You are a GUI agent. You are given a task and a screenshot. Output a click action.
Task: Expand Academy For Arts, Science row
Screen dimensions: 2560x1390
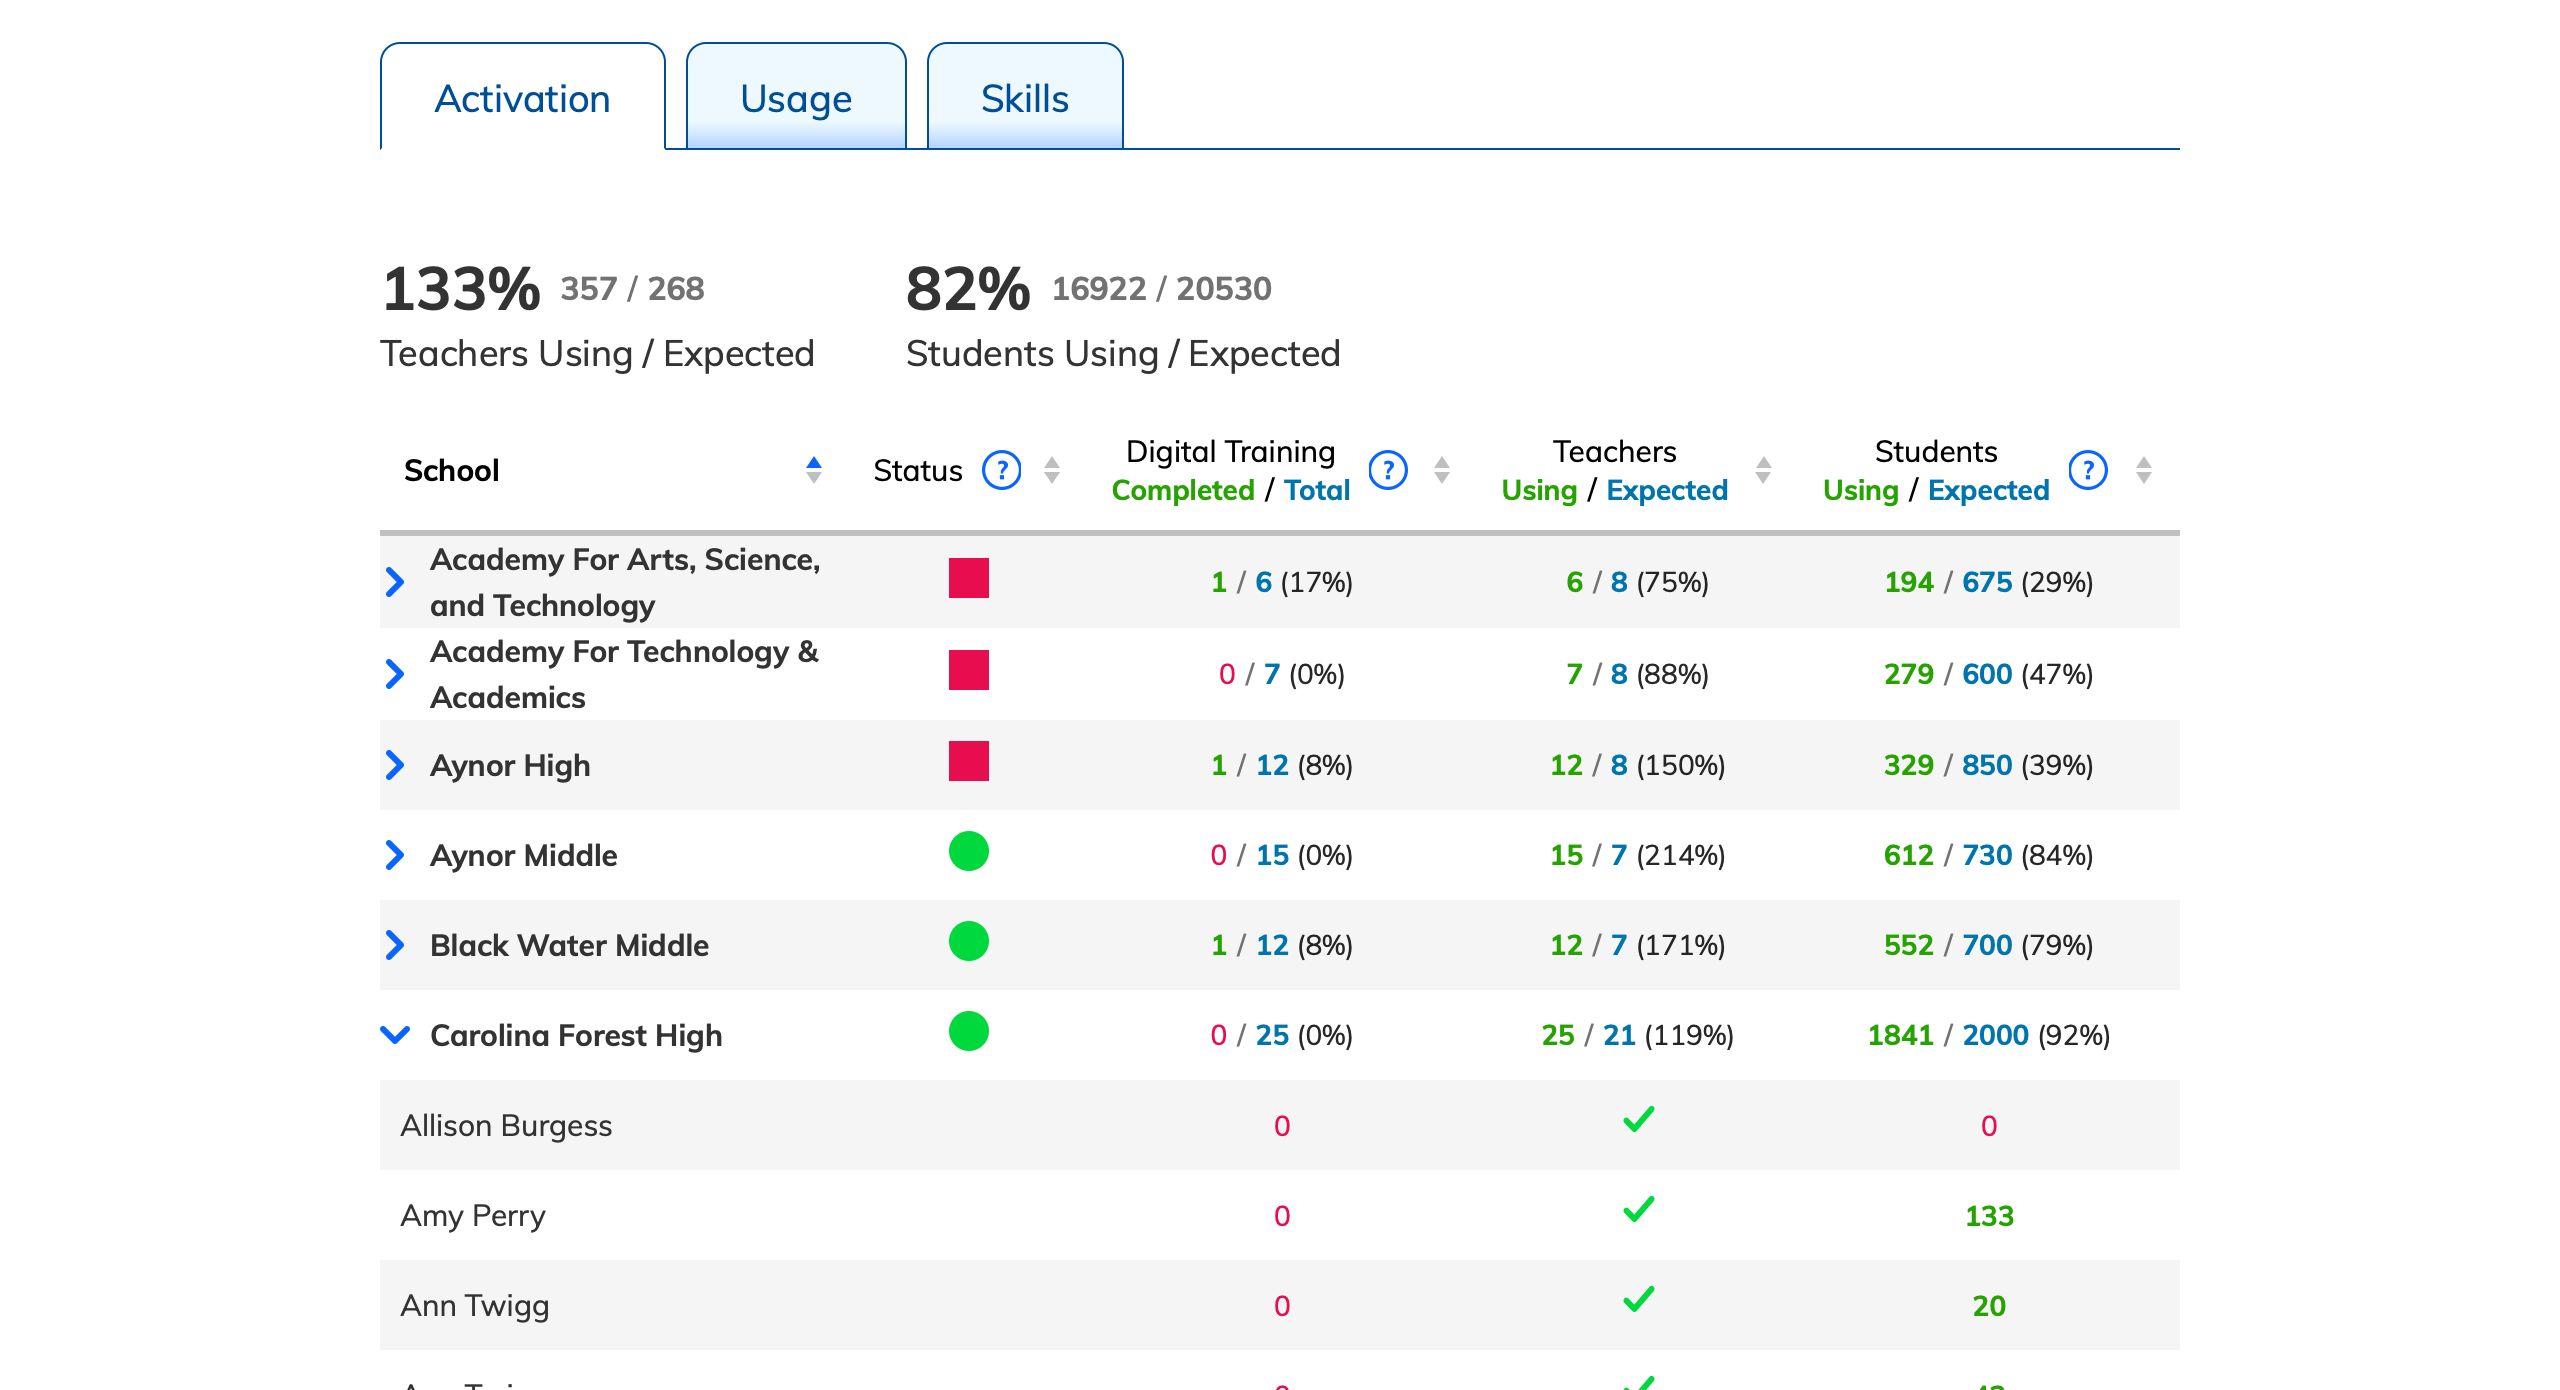(x=395, y=582)
